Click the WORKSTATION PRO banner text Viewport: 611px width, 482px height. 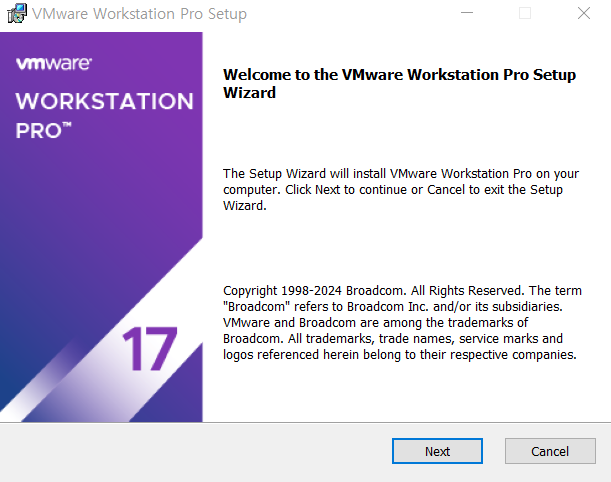point(104,115)
